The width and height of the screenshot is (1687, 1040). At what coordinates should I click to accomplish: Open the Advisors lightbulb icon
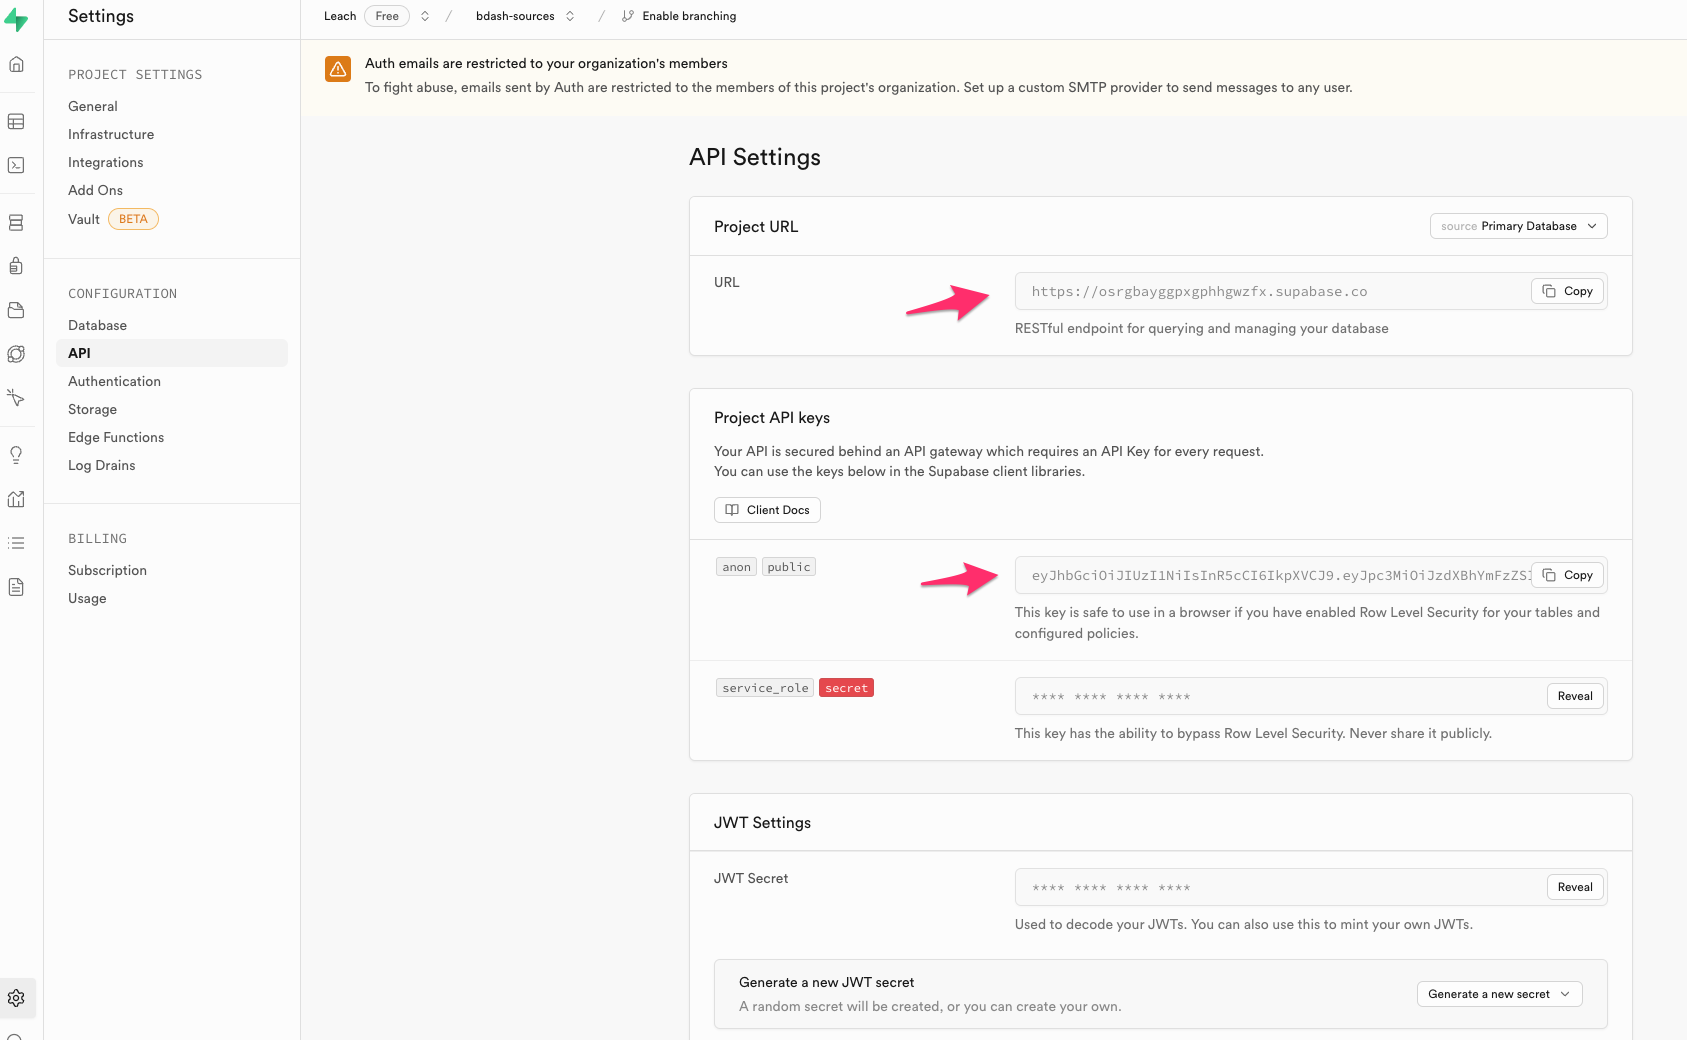coord(16,455)
